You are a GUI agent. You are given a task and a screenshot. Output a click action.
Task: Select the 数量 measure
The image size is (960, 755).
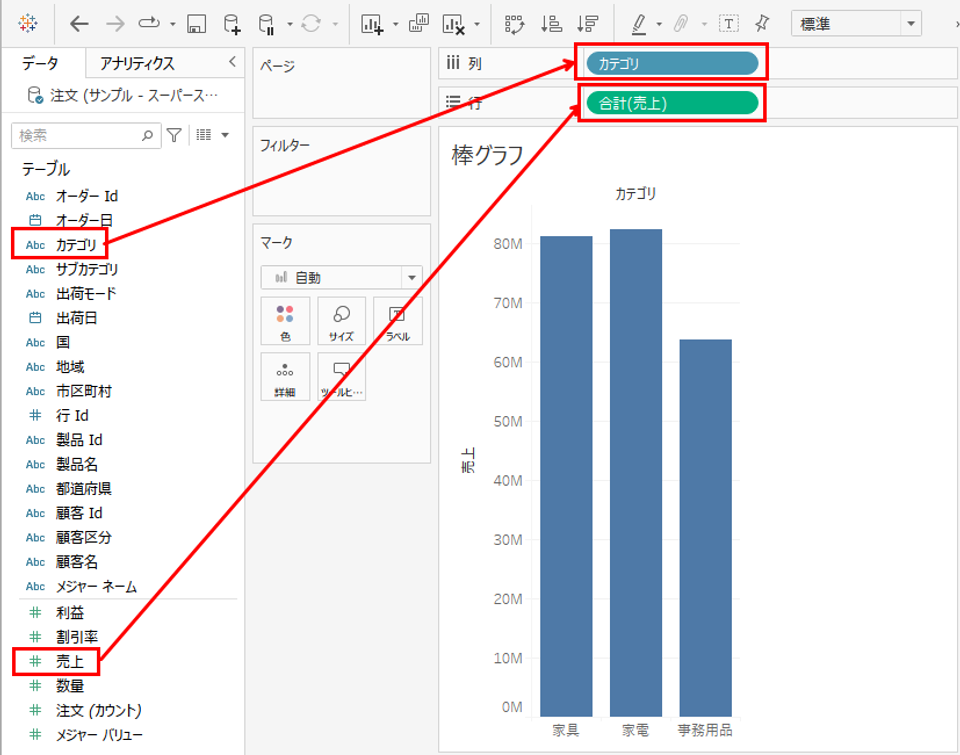(70, 686)
